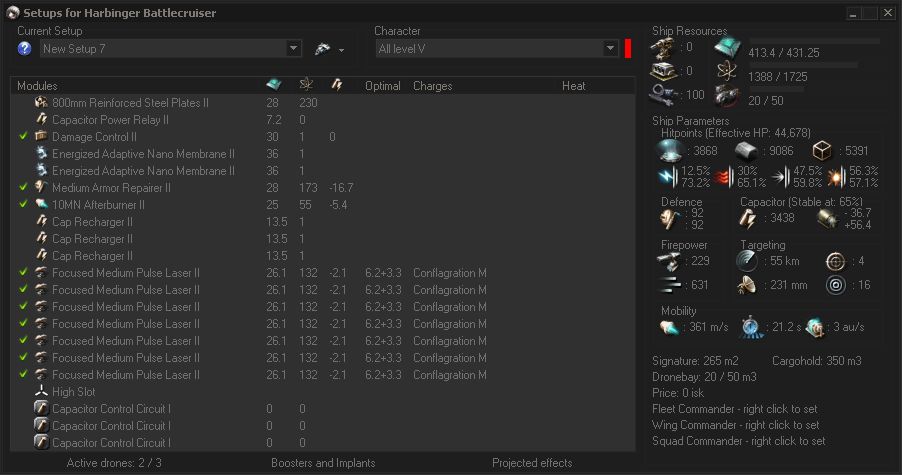This screenshot has height=475, width=902.
Task: Click the powergrid usage progress bar
Action: pos(803,65)
